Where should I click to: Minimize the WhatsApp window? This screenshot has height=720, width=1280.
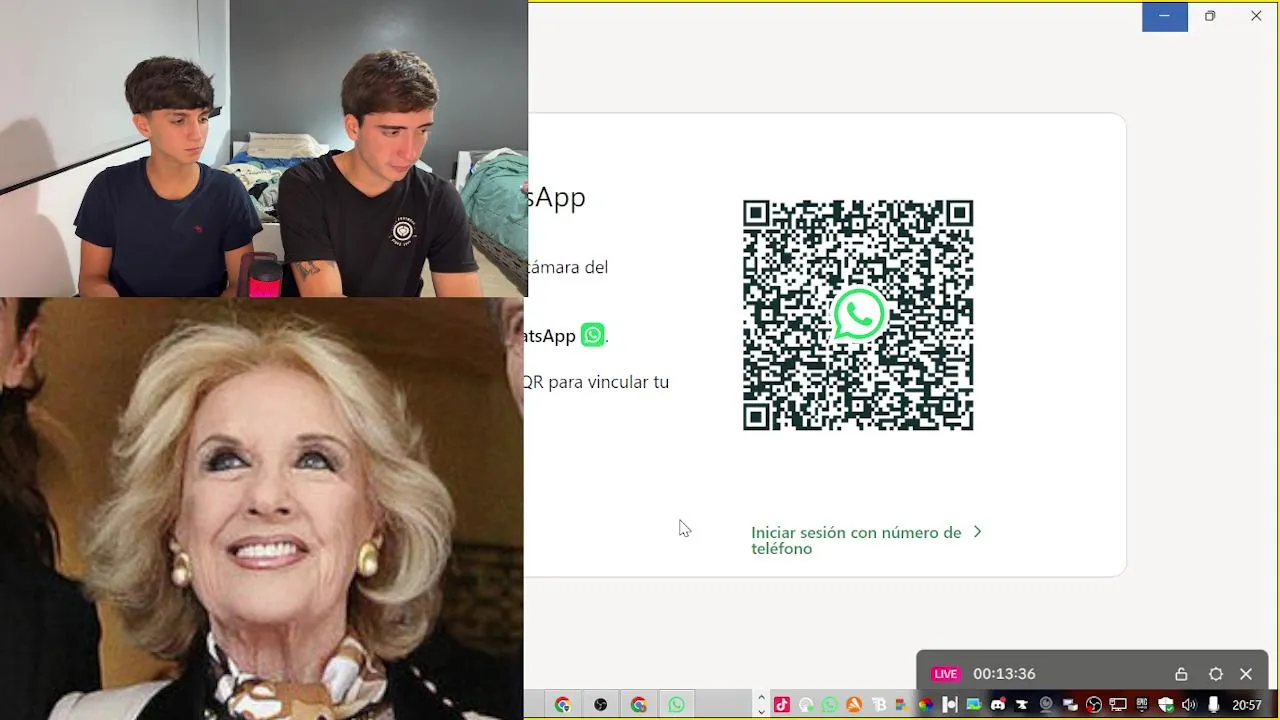pyautogui.click(x=1164, y=16)
